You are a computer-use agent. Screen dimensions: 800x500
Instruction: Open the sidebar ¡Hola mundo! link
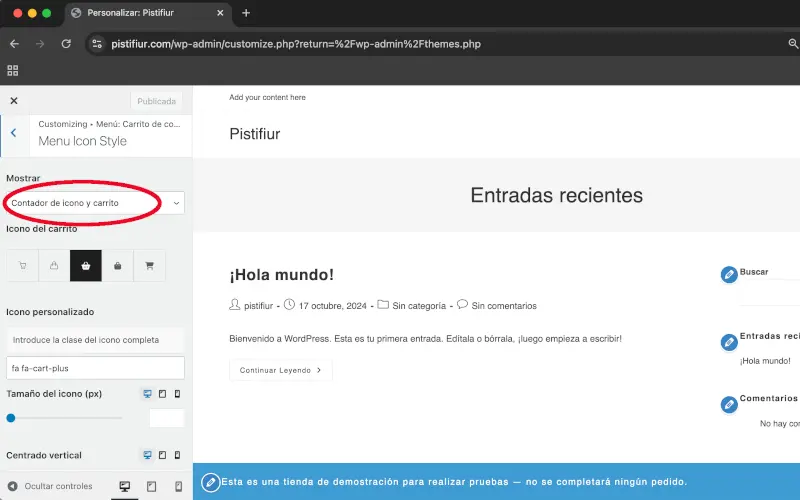click(765, 361)
